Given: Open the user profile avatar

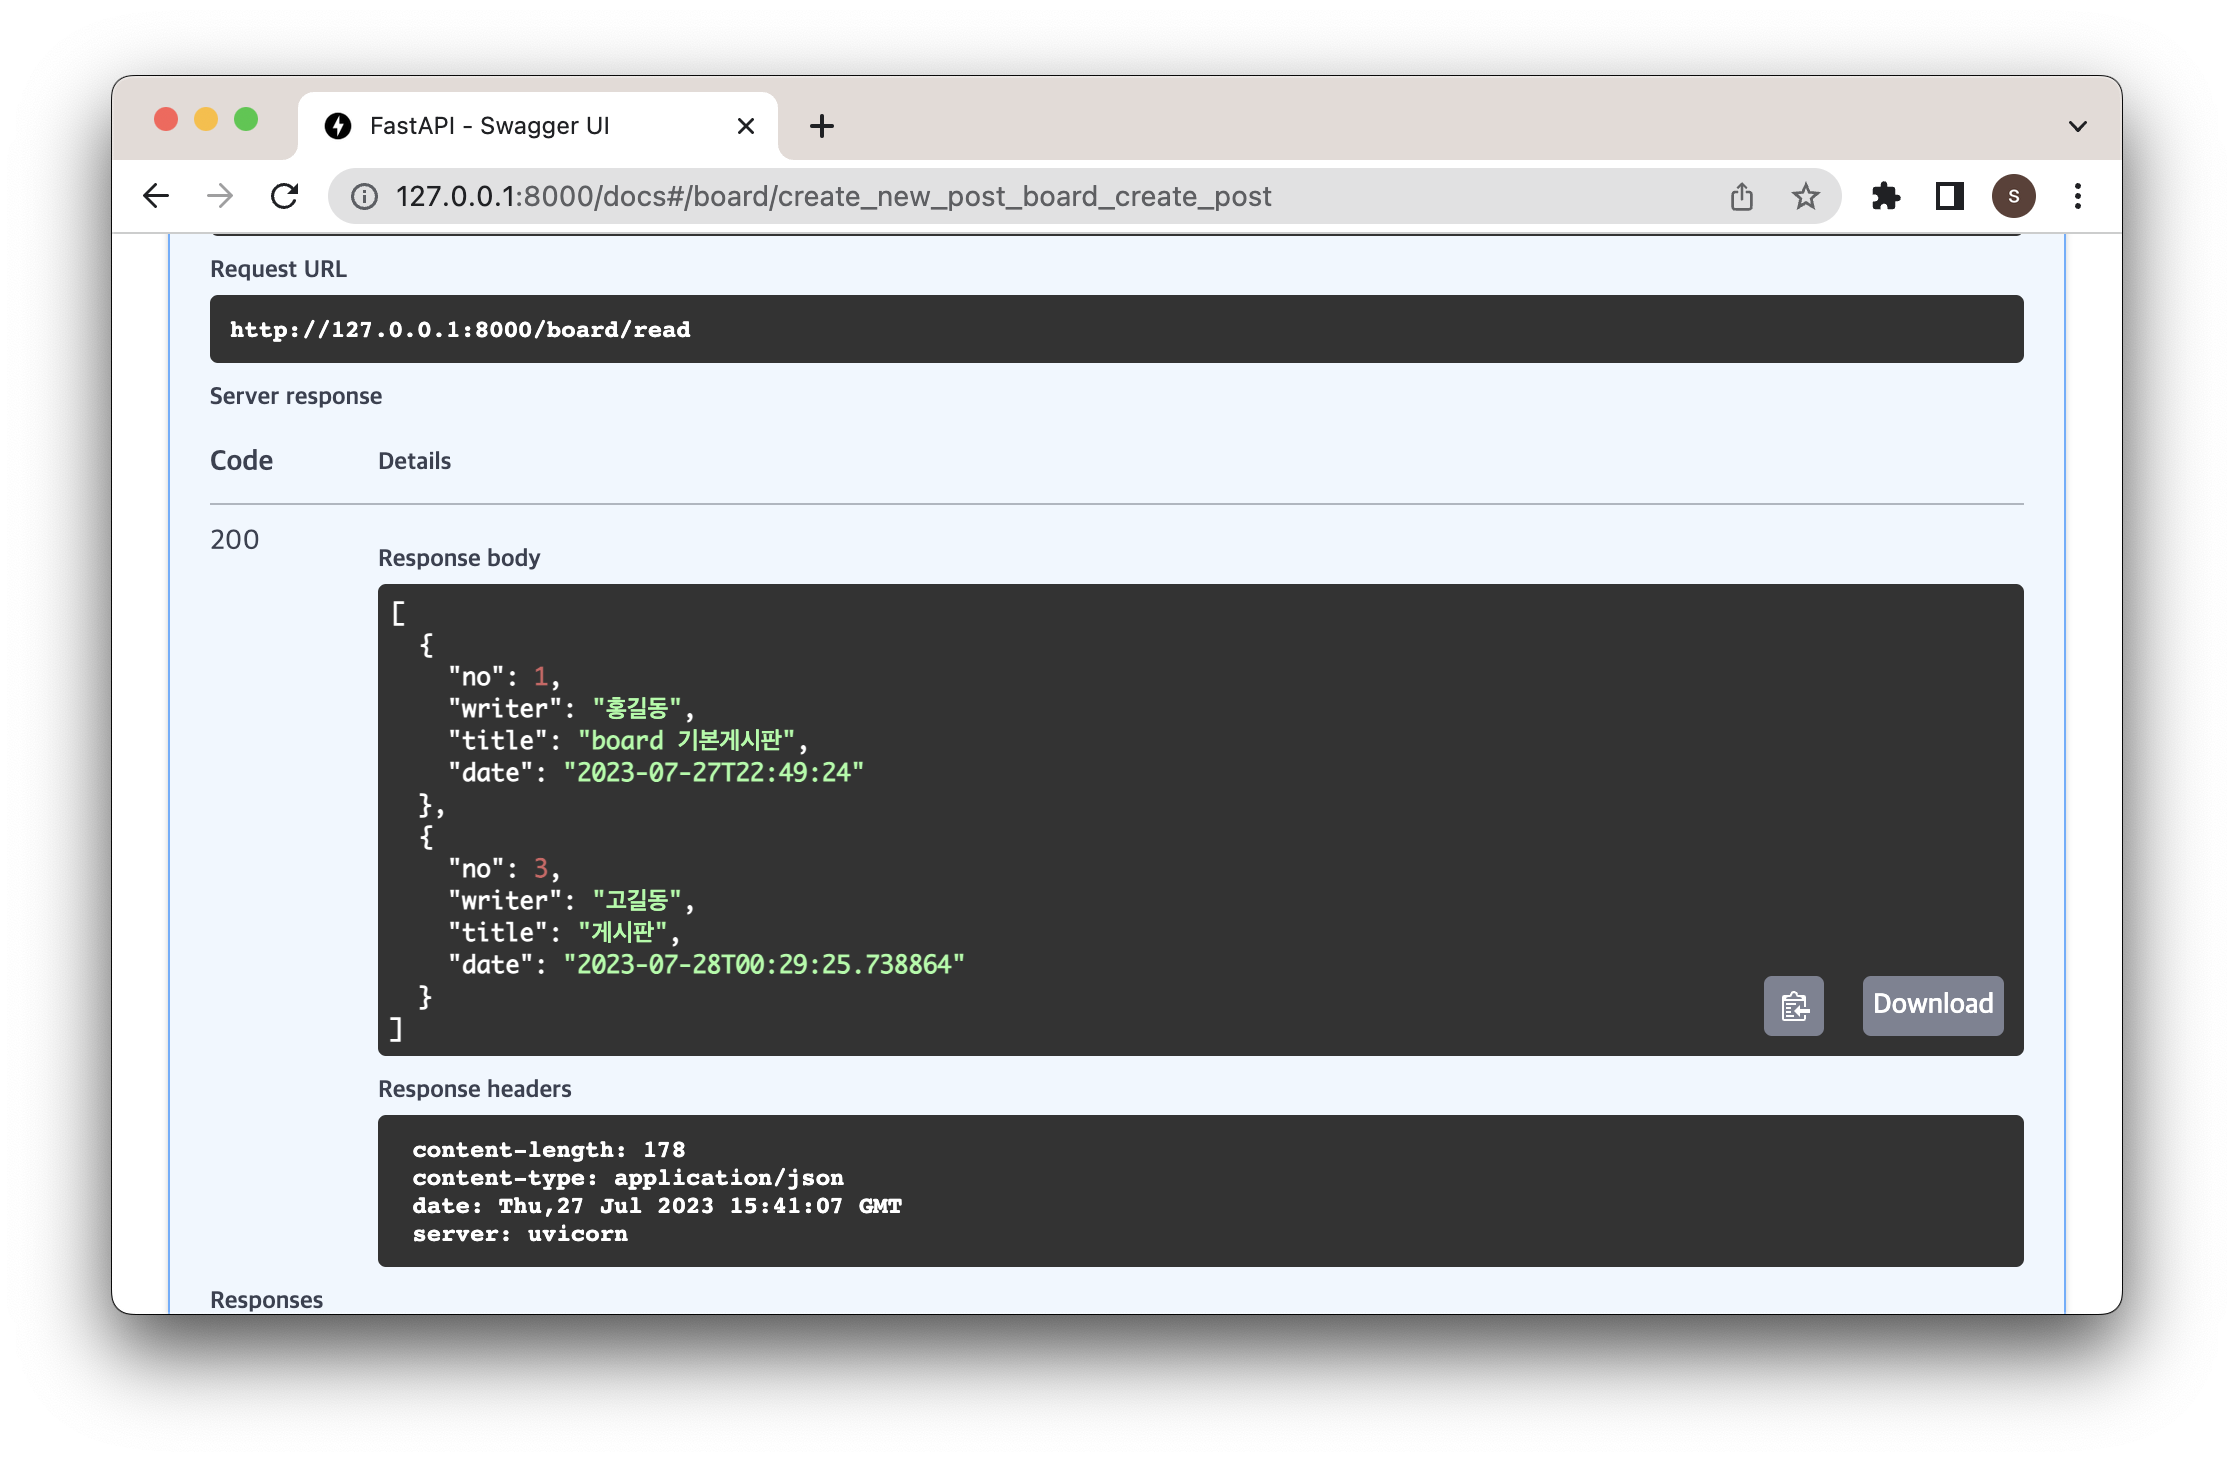Looking at the screenshot, I should 2013,197.
